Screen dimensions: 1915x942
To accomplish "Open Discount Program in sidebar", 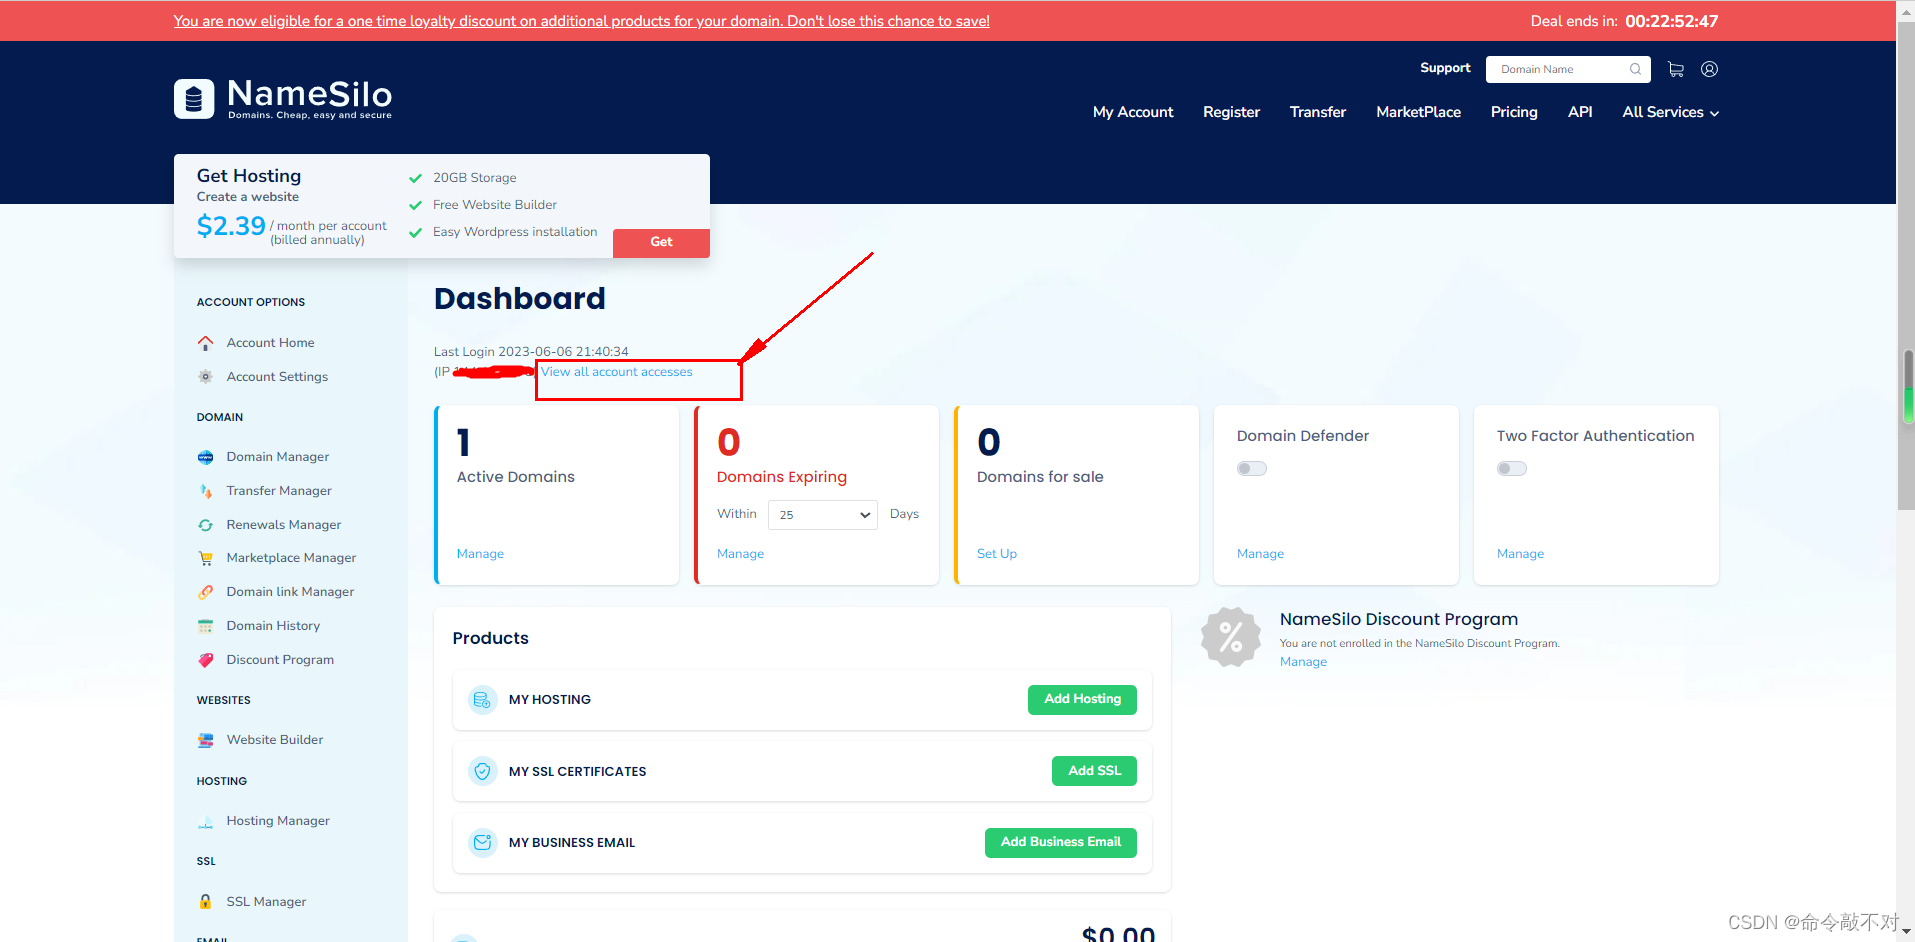I will pyautogui.click(x=280, y=660).
